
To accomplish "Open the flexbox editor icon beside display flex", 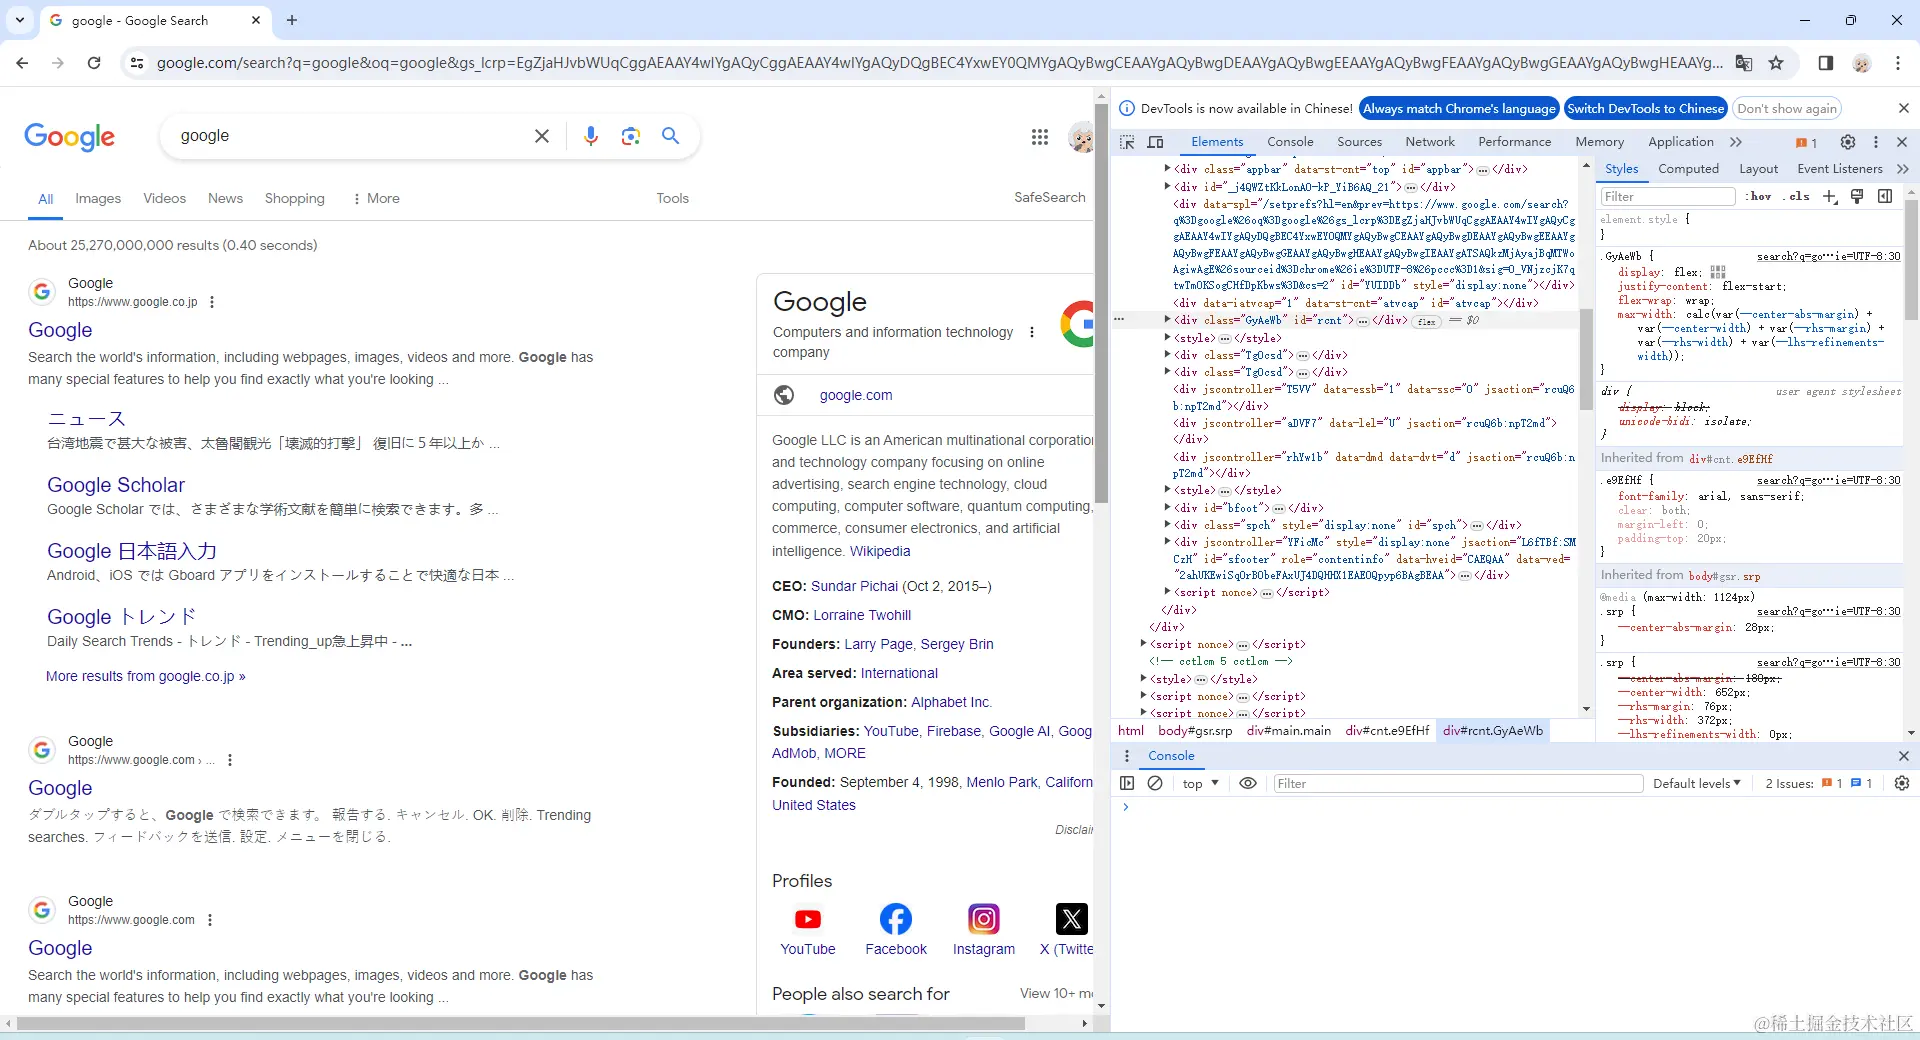I will 1718,272.
